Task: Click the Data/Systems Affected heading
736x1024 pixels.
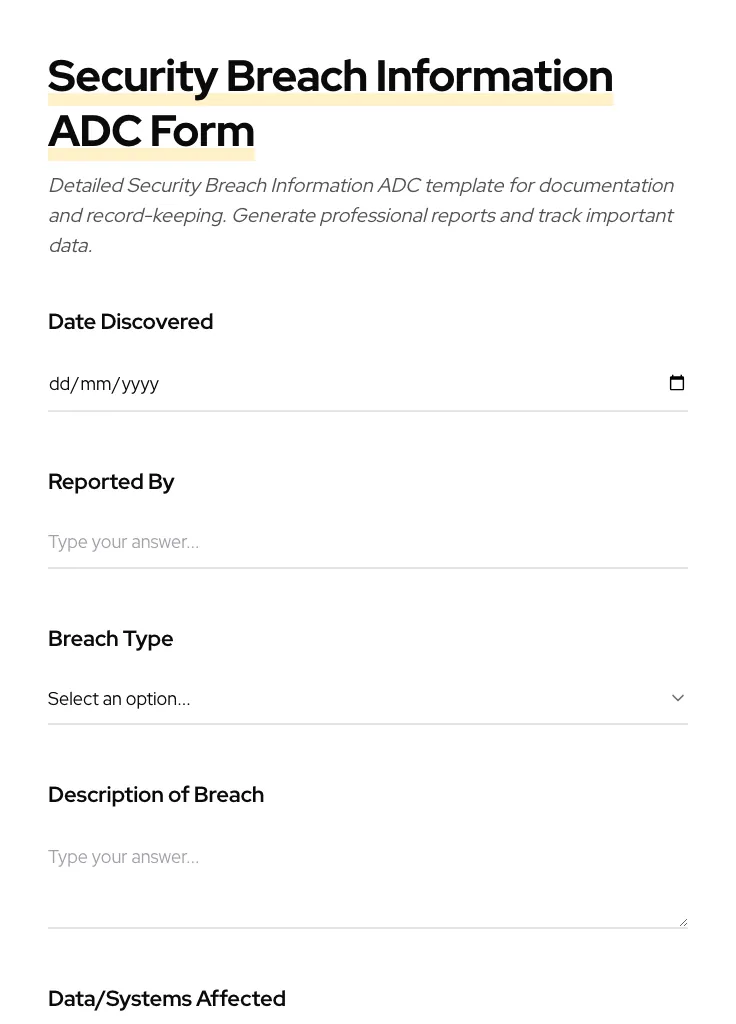Action: coord(167,998)
